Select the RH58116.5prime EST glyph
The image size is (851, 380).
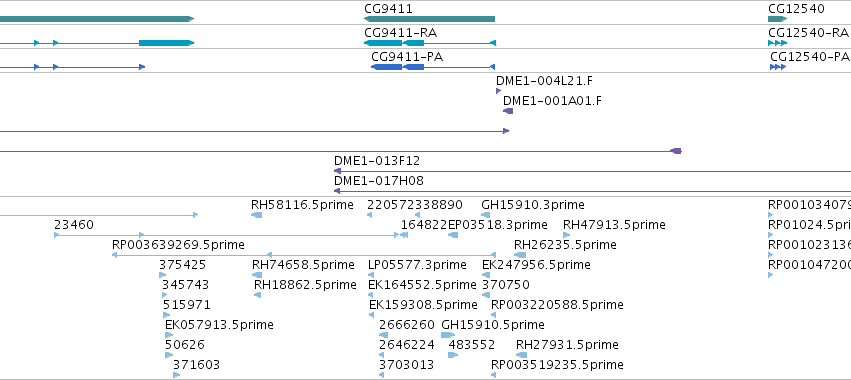(257, 215)
